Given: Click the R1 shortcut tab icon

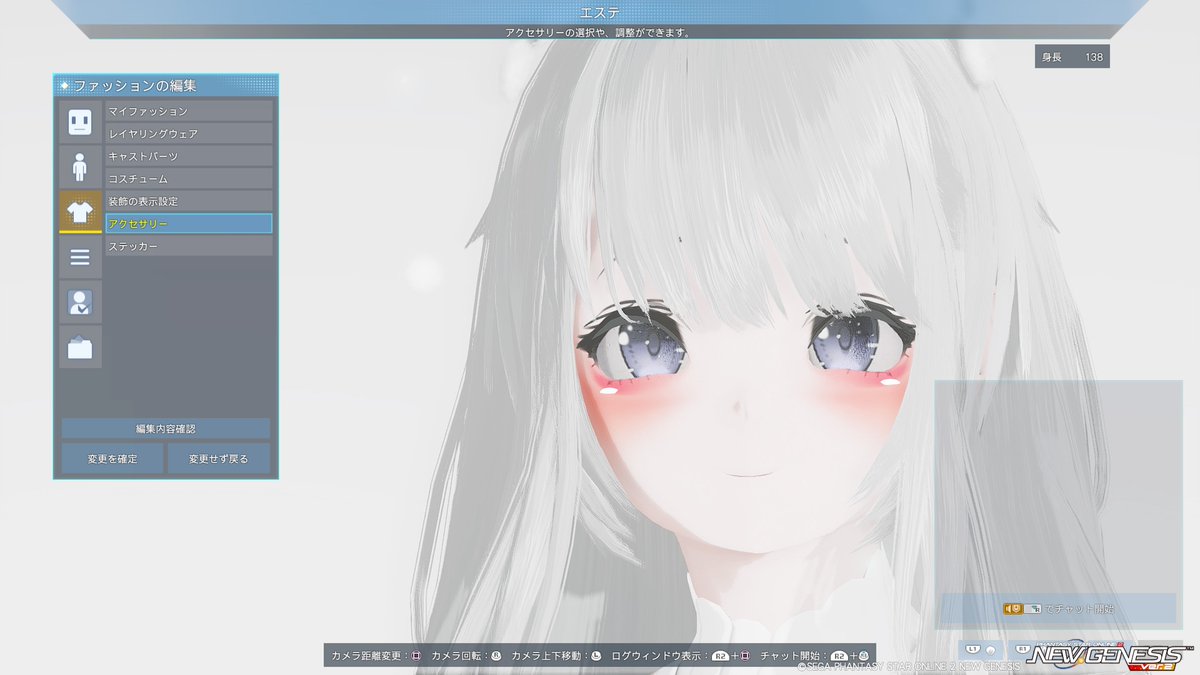Looking at the screenshot, I should tap(1022, 650).
